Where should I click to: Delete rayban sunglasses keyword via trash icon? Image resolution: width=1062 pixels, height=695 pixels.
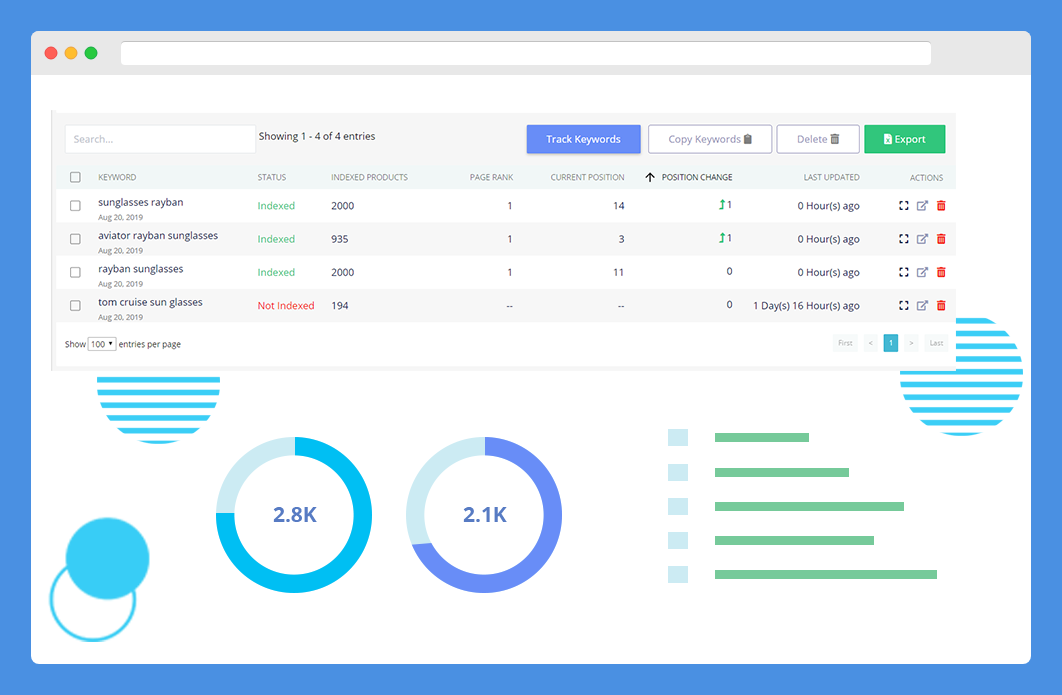pos(941,272)
